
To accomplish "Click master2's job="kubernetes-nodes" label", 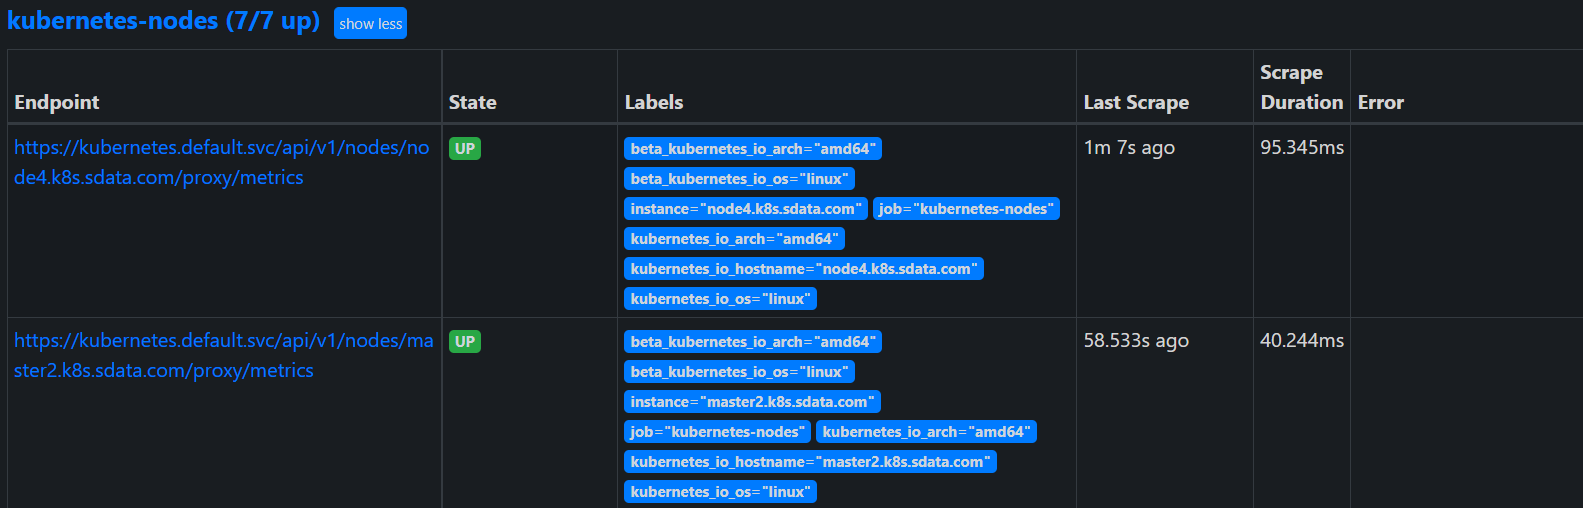I will pos(717,432).
